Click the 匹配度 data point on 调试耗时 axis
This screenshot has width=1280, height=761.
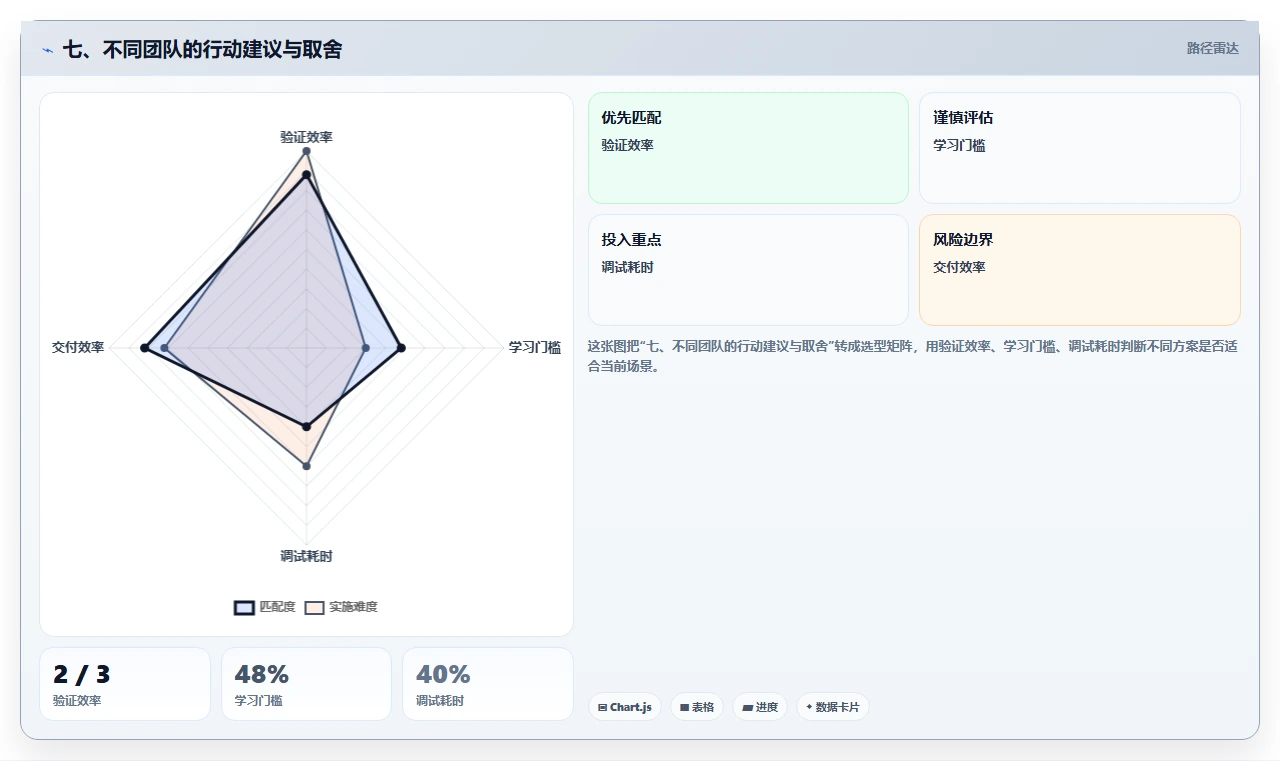click(307, 427)
